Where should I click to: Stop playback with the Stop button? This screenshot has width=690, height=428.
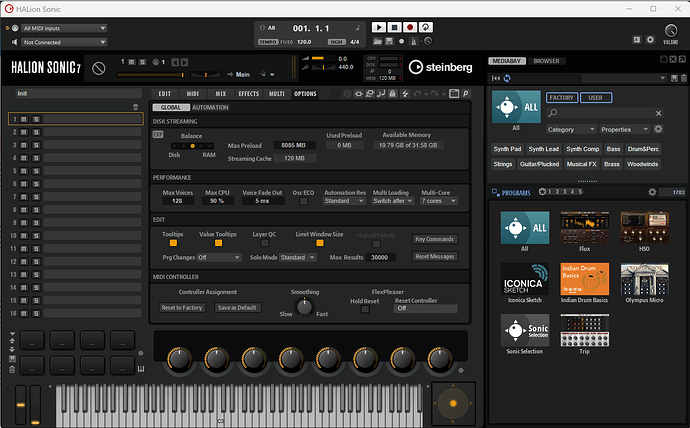394,27
